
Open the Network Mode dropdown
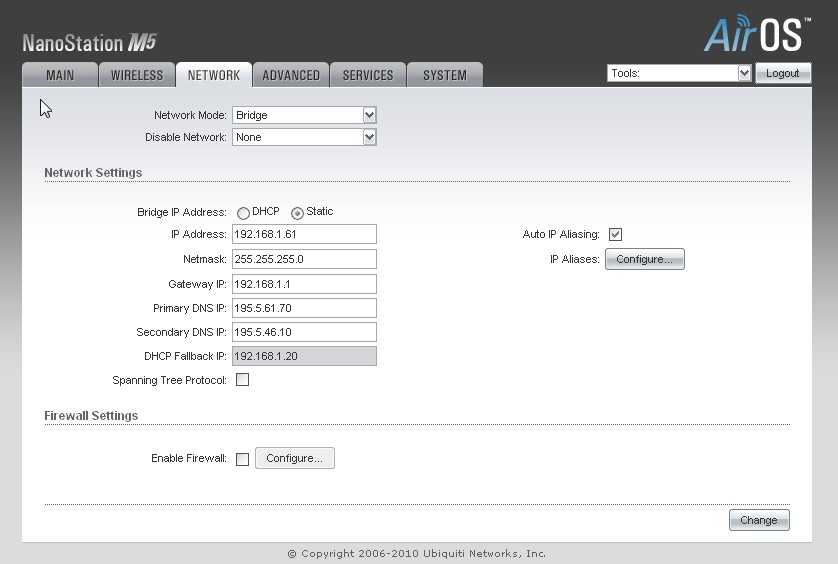(x=304, y=115)
